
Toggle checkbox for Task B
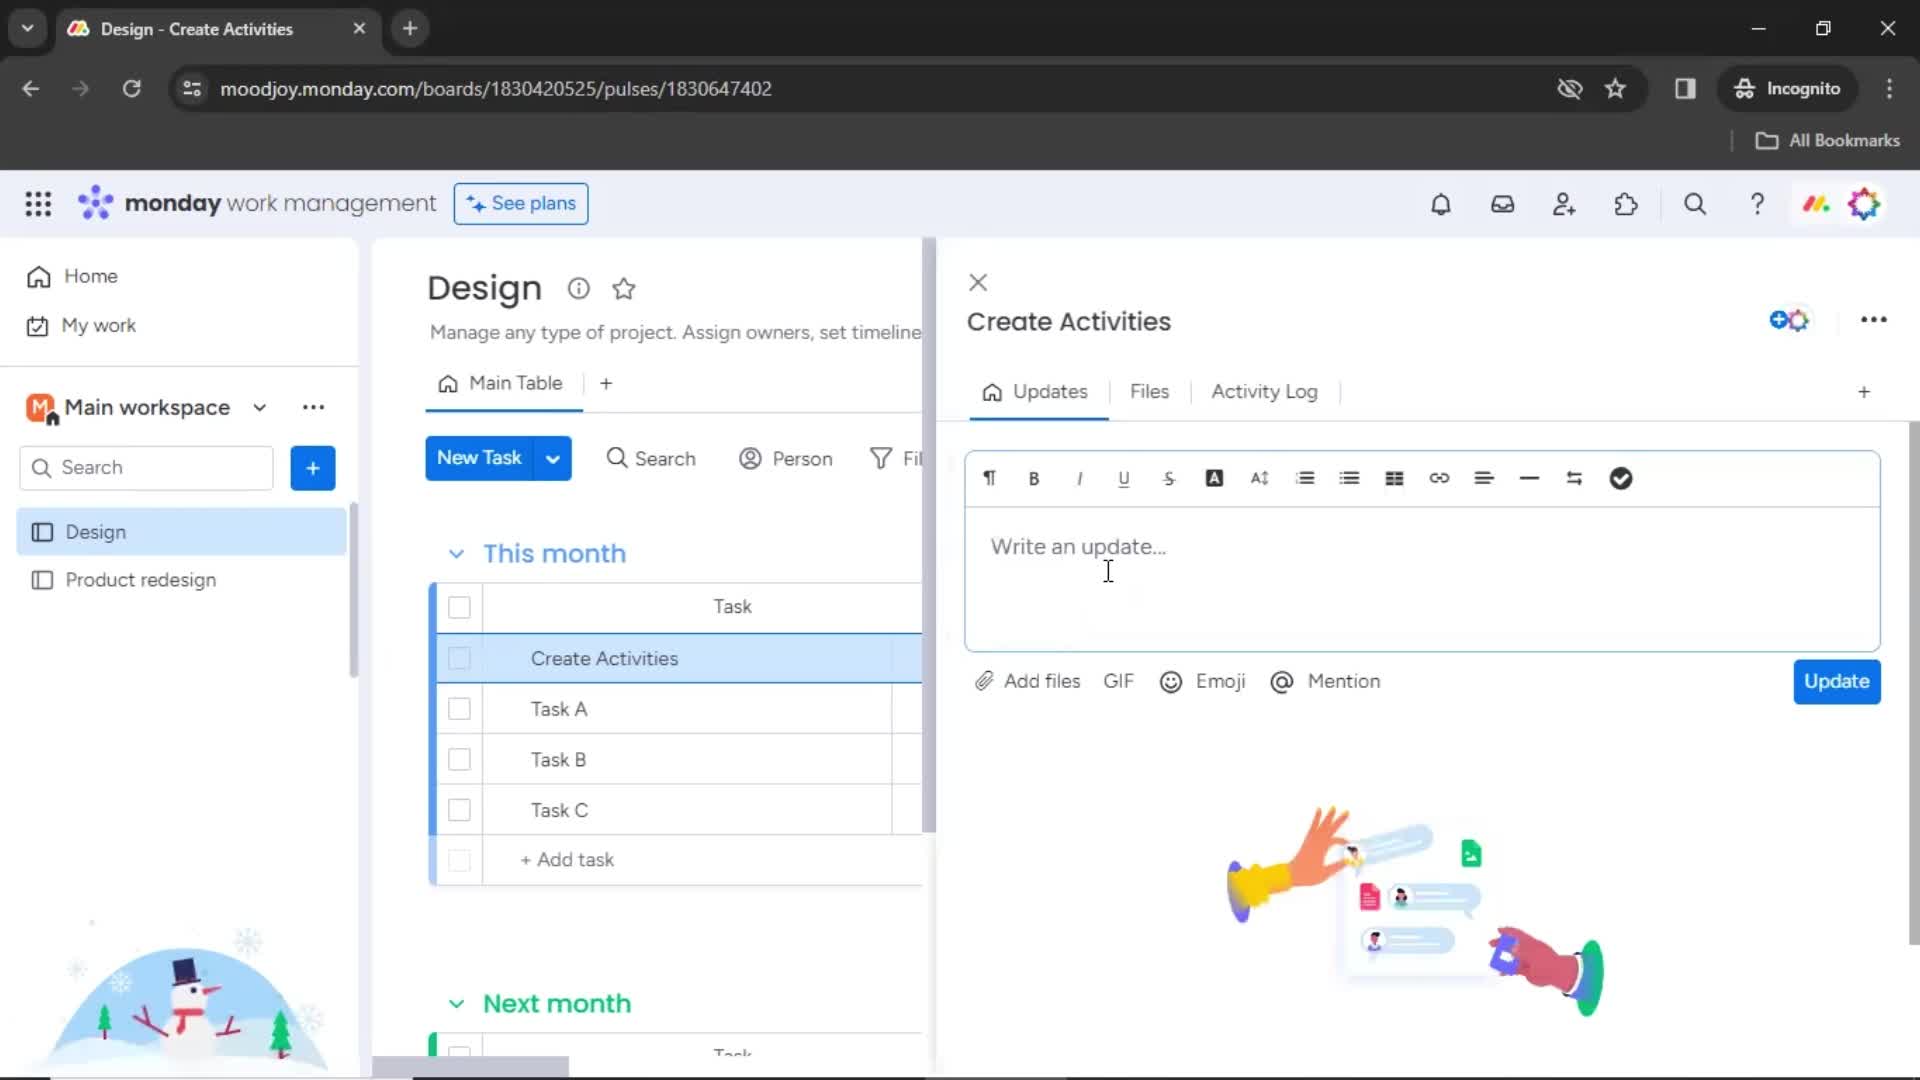tap(459, 760)
